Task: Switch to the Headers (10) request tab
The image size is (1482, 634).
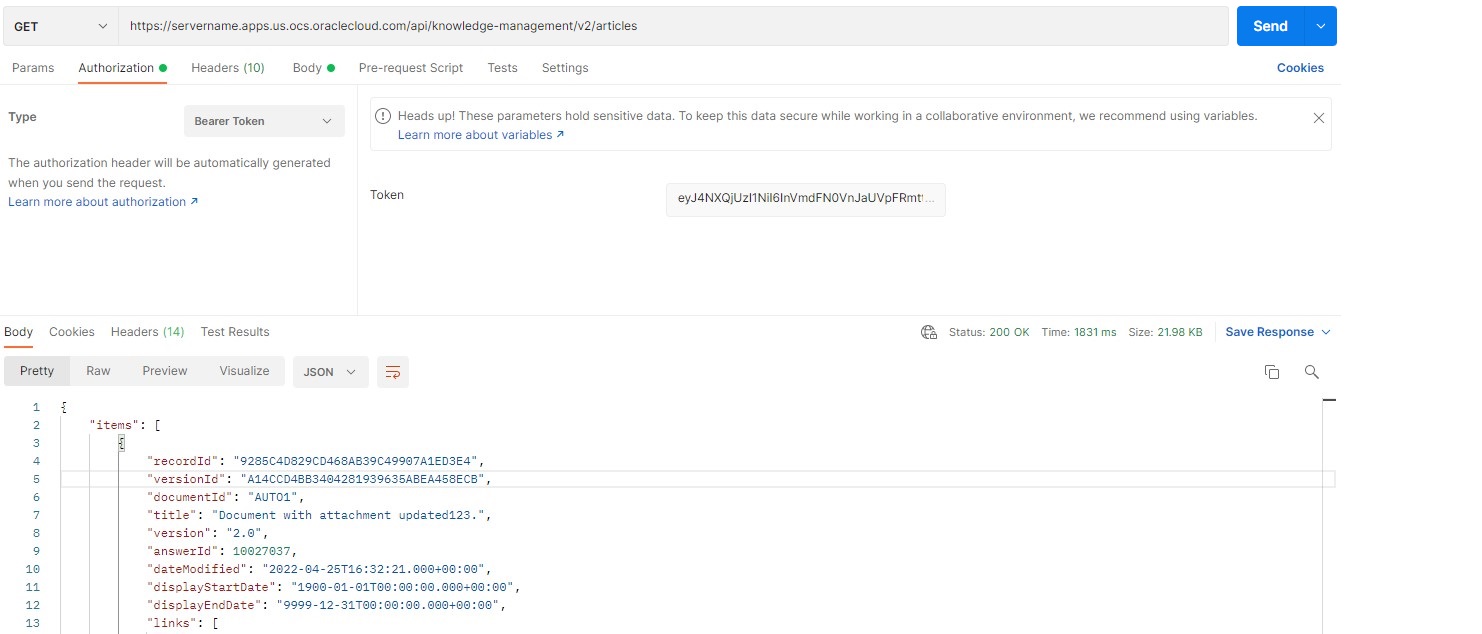Action: tap(227, 67)
